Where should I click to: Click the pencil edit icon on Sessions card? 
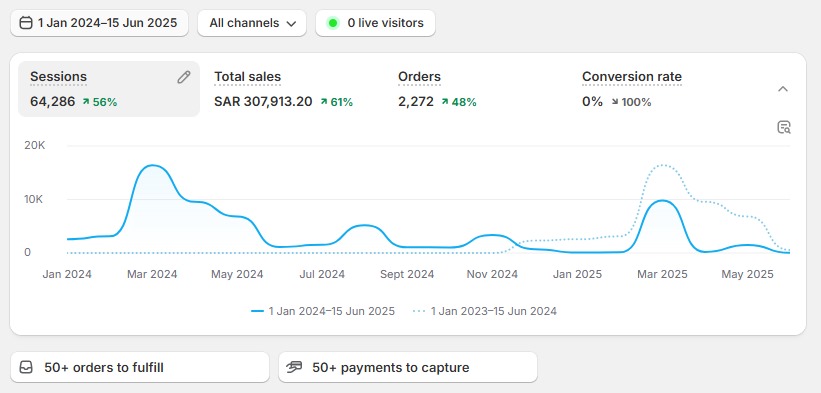183,77
